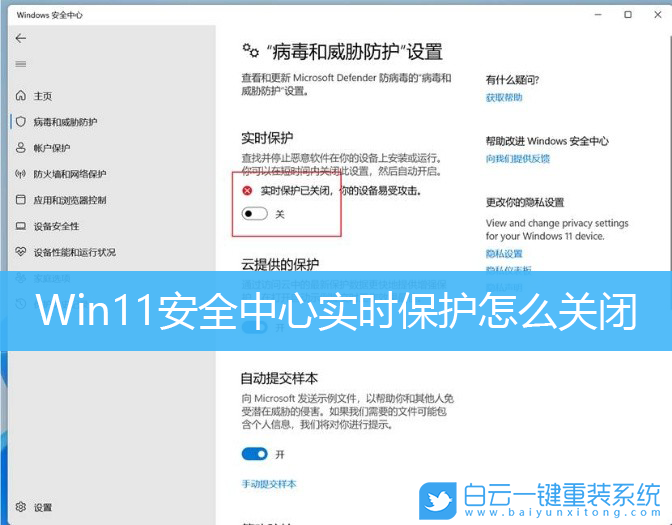Image resolution: width=672 pixels, height=525 pixels.
Task: Open 防火墙和网络保护 section
Action: point(70,174)
